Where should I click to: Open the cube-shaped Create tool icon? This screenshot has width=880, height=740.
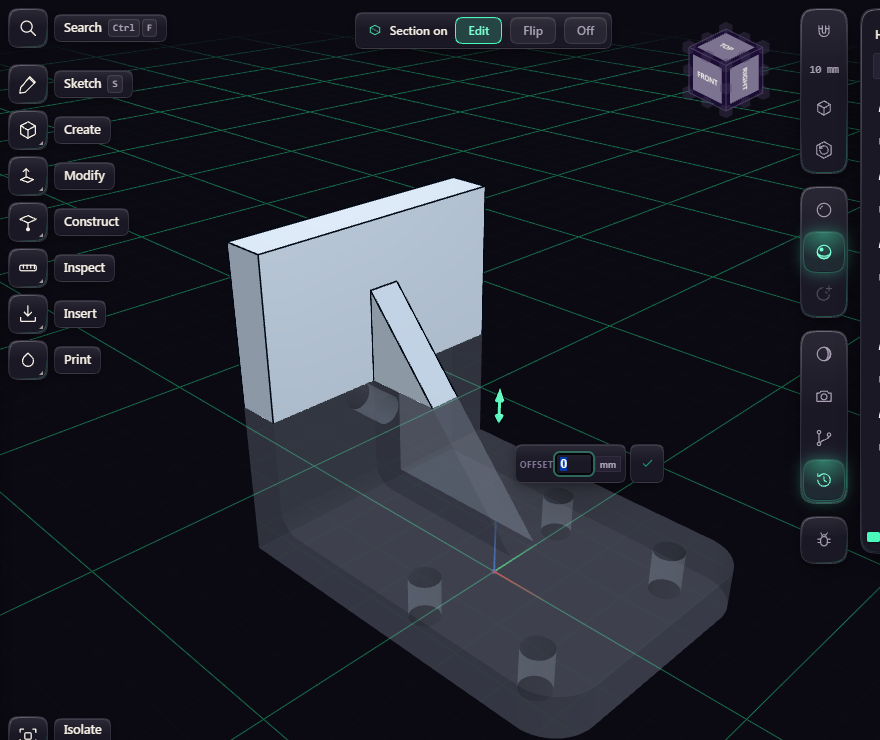click(x=28, y=130)
